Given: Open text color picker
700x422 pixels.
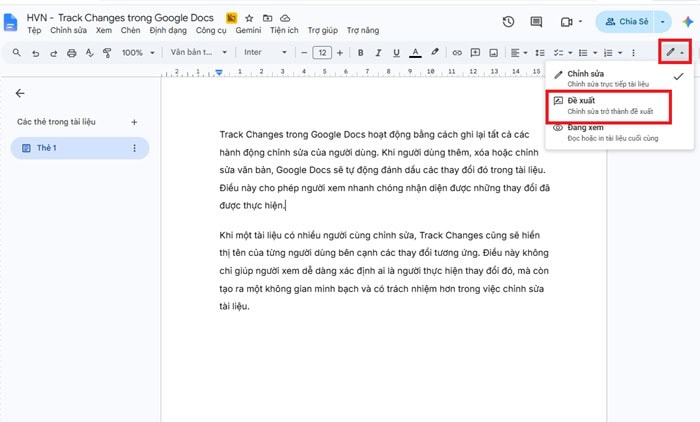Looking at the screenshot, I should 415,53.
